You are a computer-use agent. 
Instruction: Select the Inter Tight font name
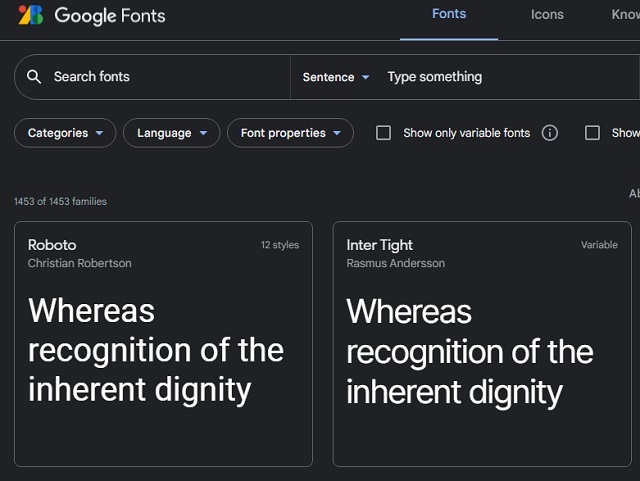click(380, 245)
